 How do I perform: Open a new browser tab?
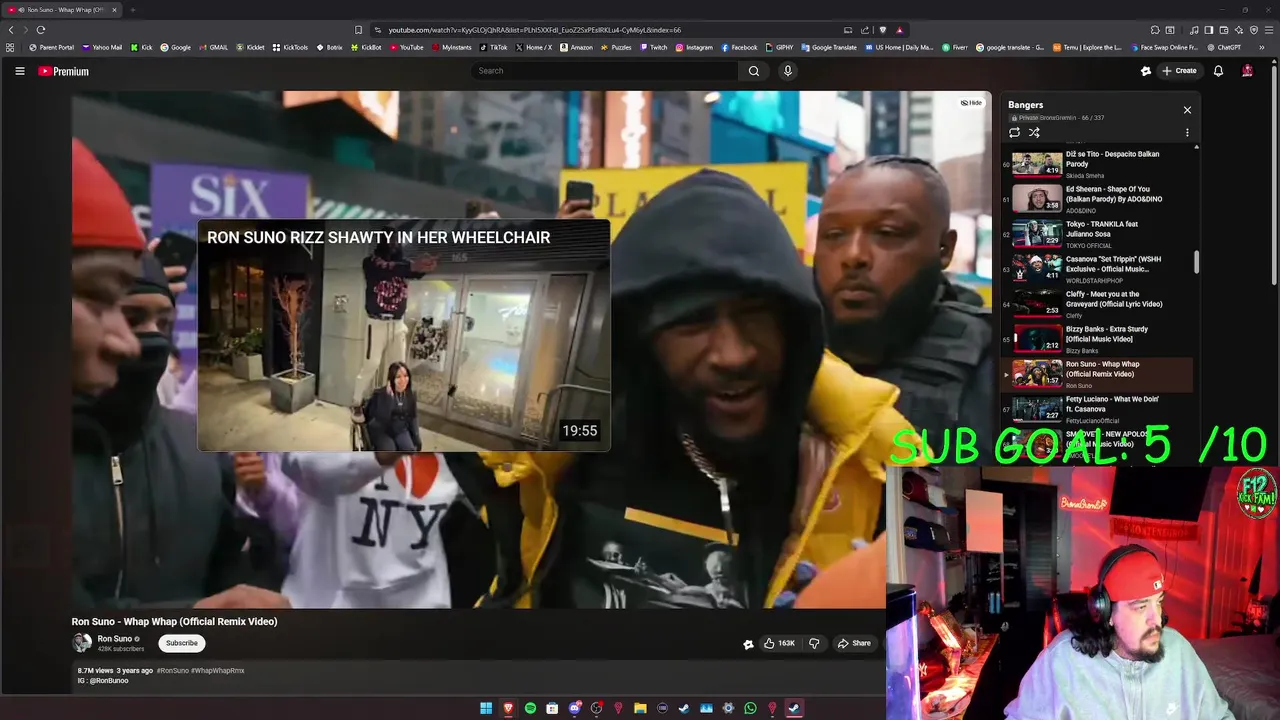tap(132, 10)
